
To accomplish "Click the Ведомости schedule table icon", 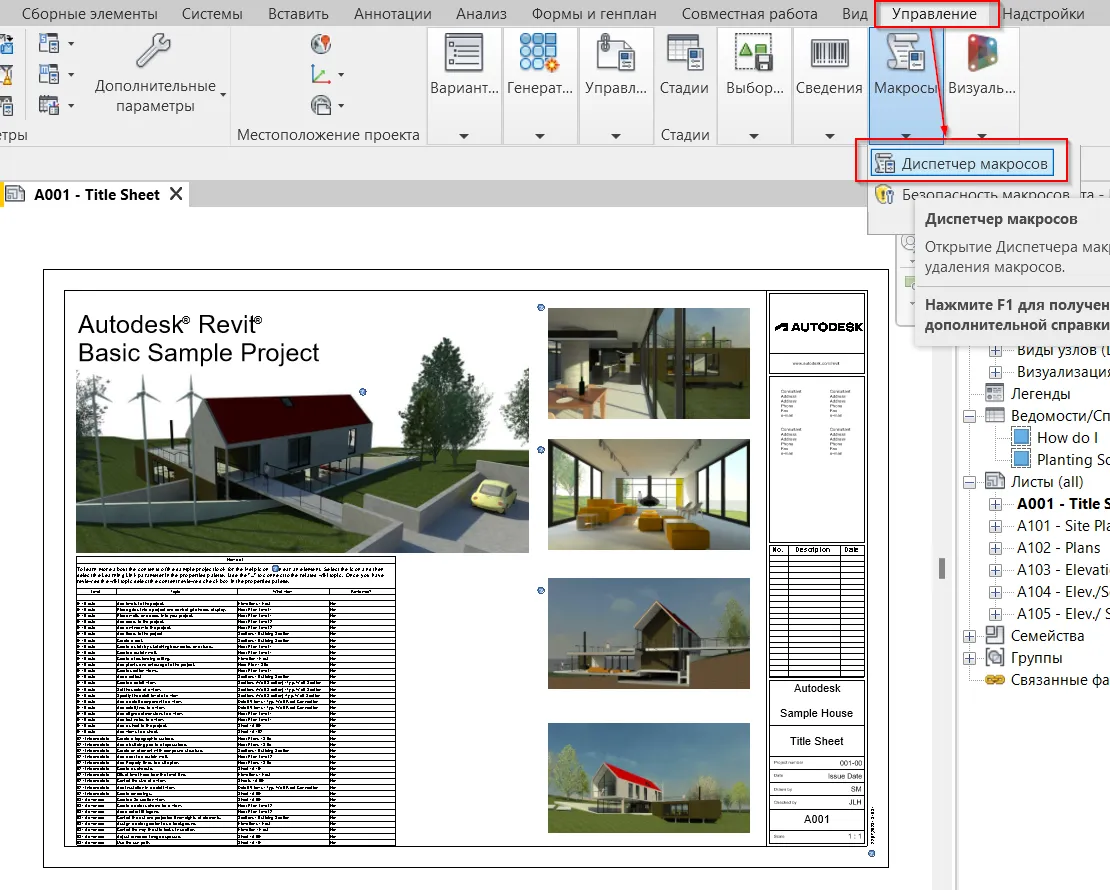I will point(995,415).
